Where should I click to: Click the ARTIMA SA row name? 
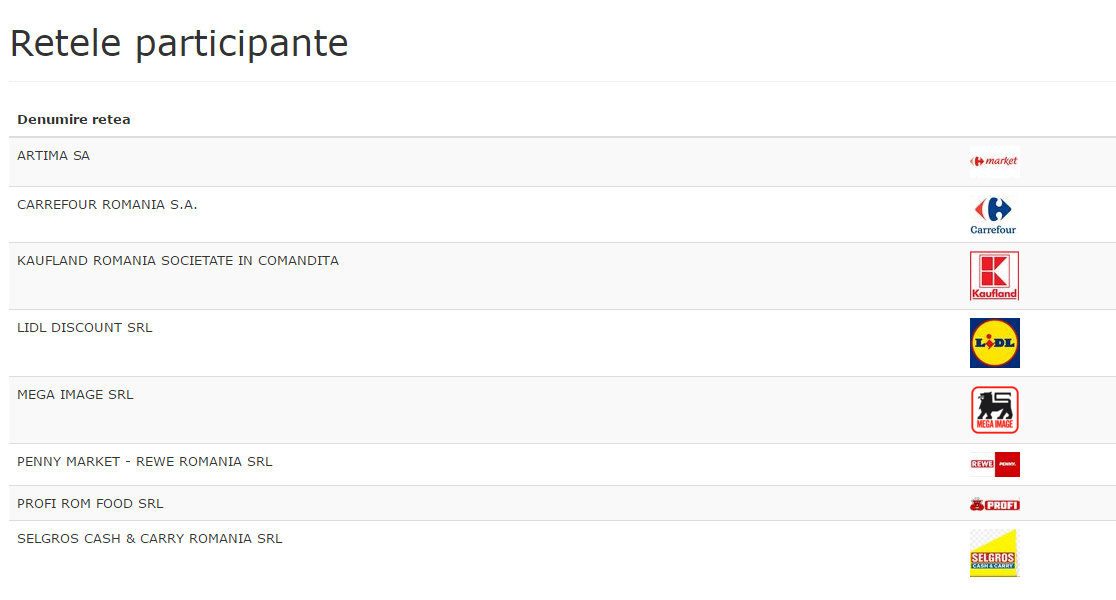(53, 156)
